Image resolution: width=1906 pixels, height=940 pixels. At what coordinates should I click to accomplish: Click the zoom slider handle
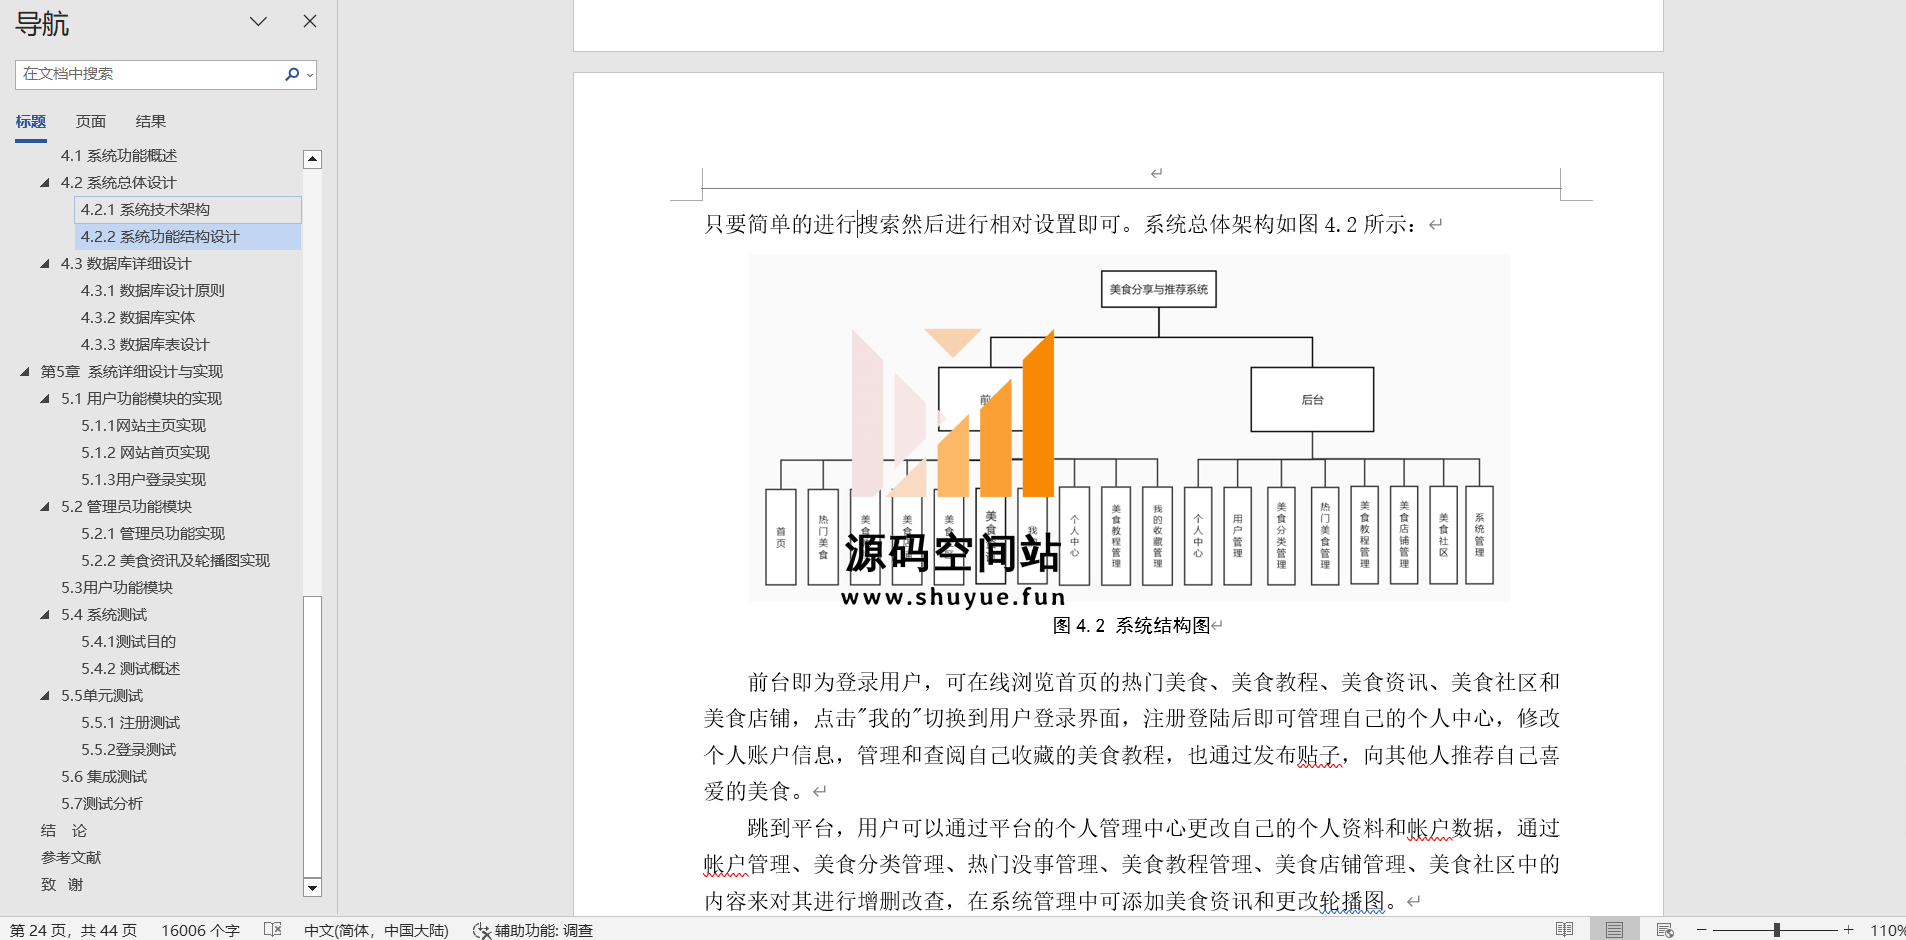pos(1777,930)
